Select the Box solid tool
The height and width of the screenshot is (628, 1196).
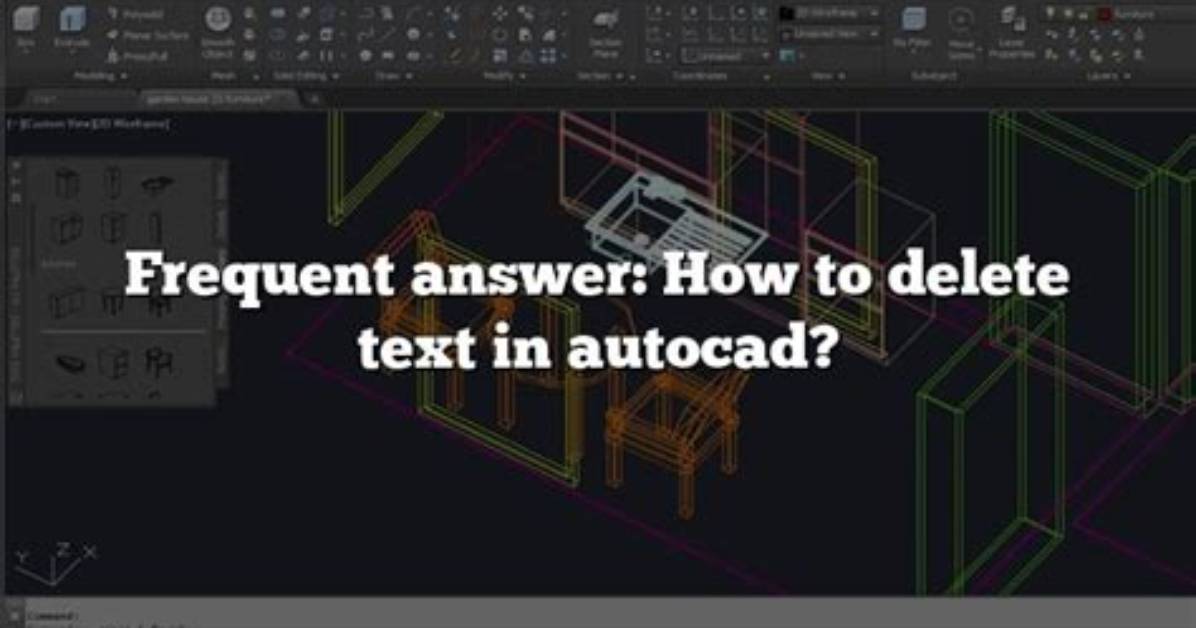26,27
